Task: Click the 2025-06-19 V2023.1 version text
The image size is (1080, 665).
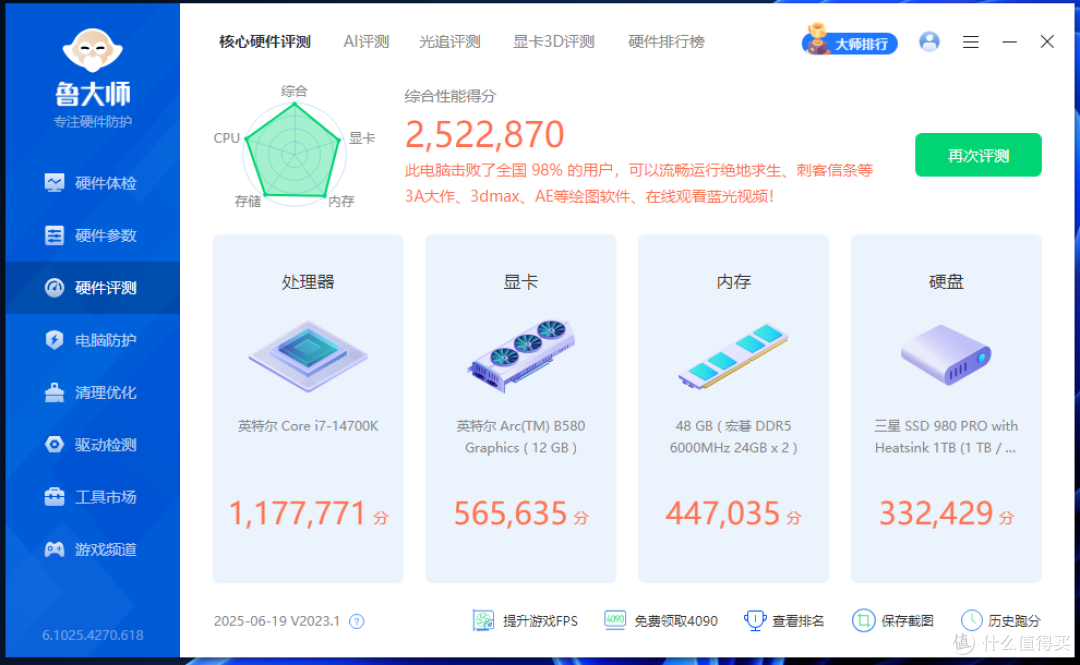Action: pyautogui.click(x=277, y=621)
